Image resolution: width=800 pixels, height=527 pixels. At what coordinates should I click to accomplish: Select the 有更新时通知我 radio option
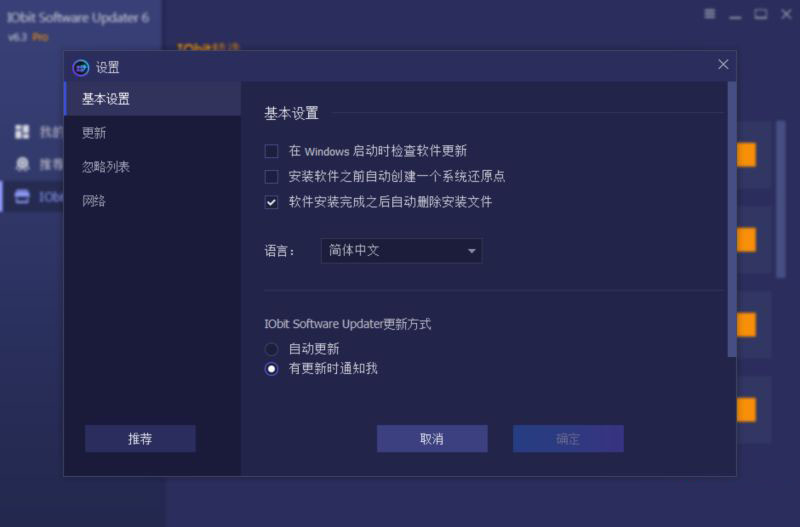(x=271, y=369)
